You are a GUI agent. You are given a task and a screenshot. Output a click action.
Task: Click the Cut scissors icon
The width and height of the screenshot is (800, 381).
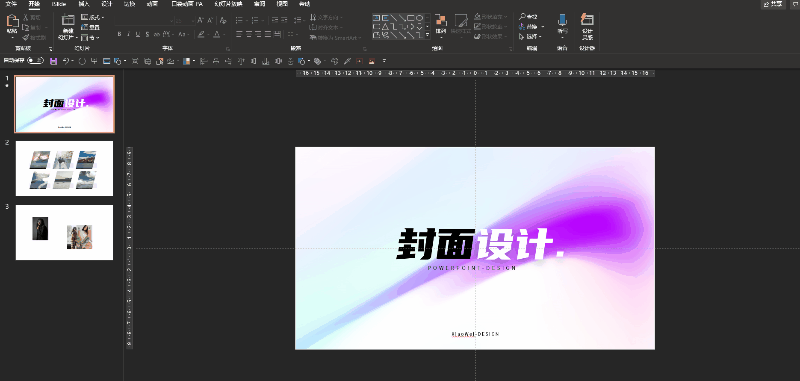(26, 17)
